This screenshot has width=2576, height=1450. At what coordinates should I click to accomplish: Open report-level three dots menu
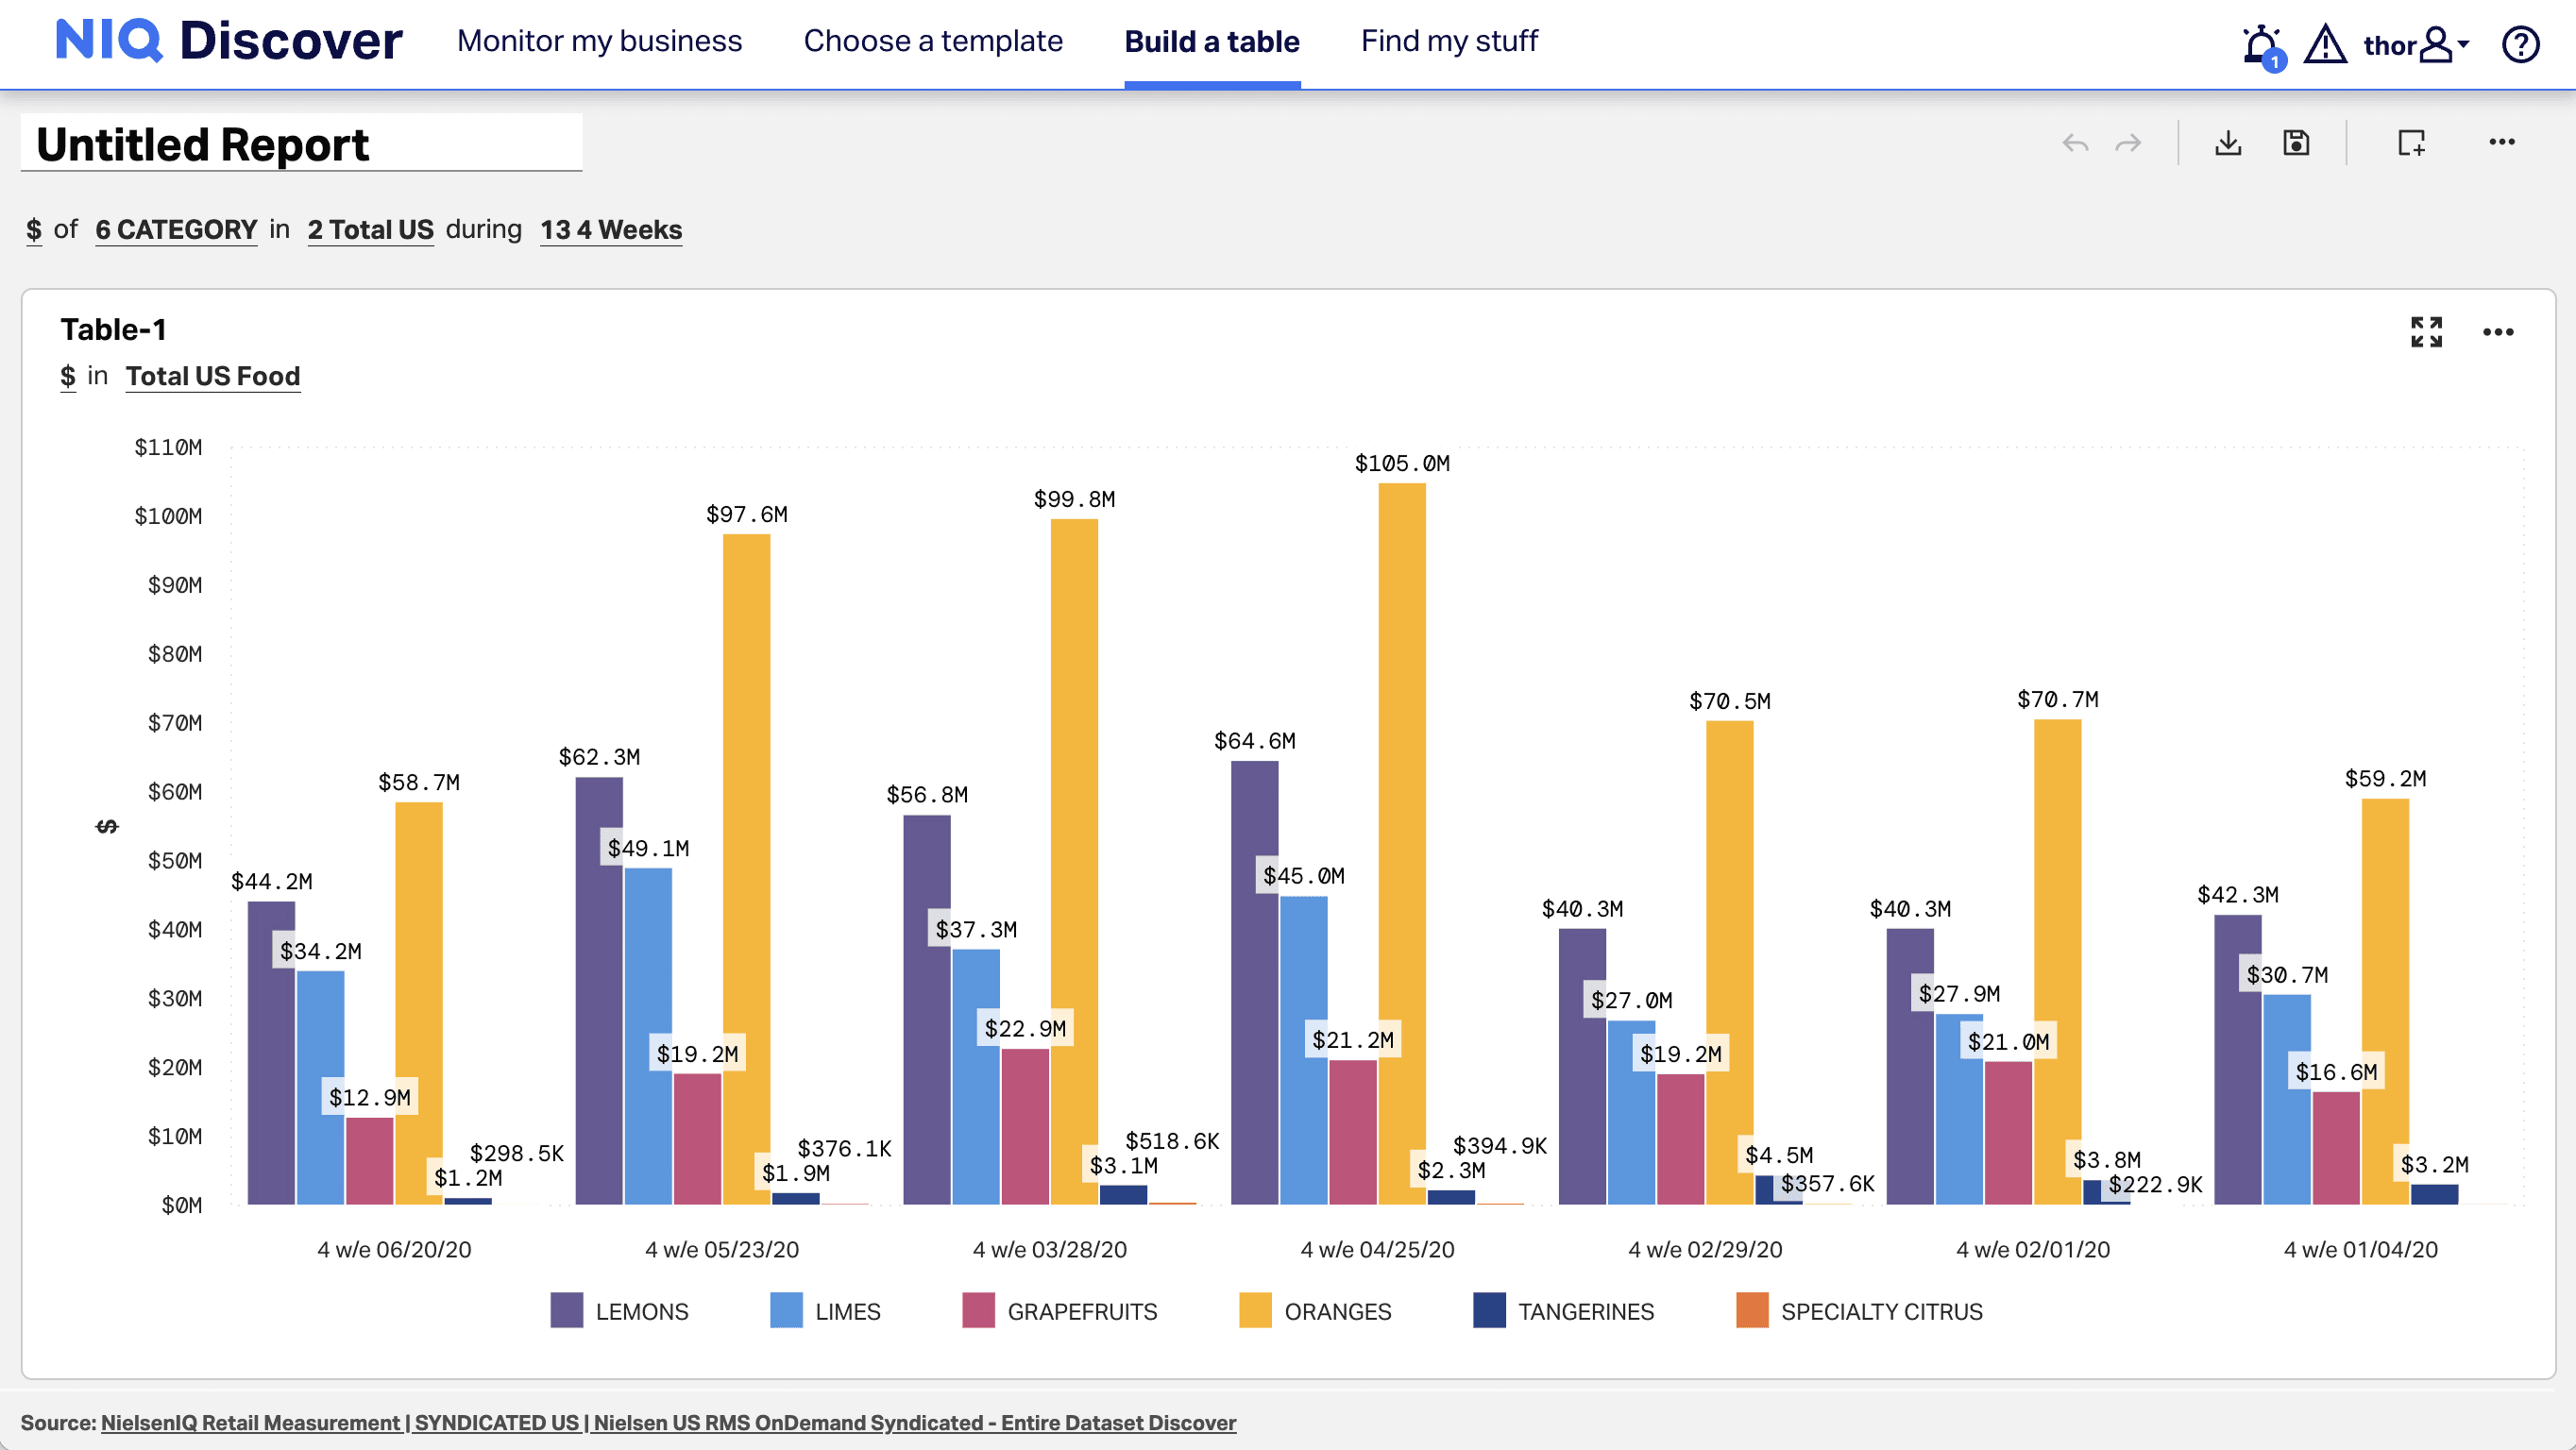coord(2502,142)
